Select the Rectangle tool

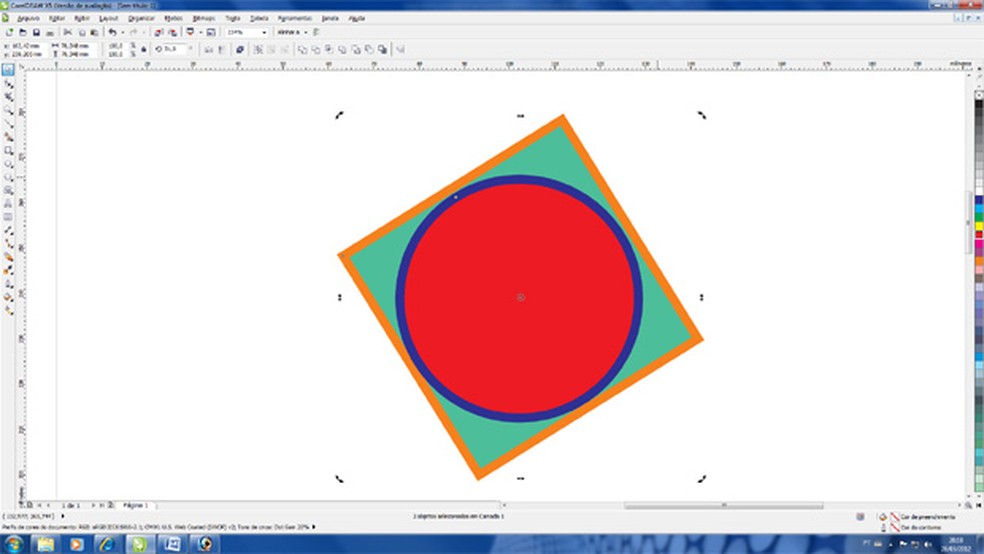point(8,150)
